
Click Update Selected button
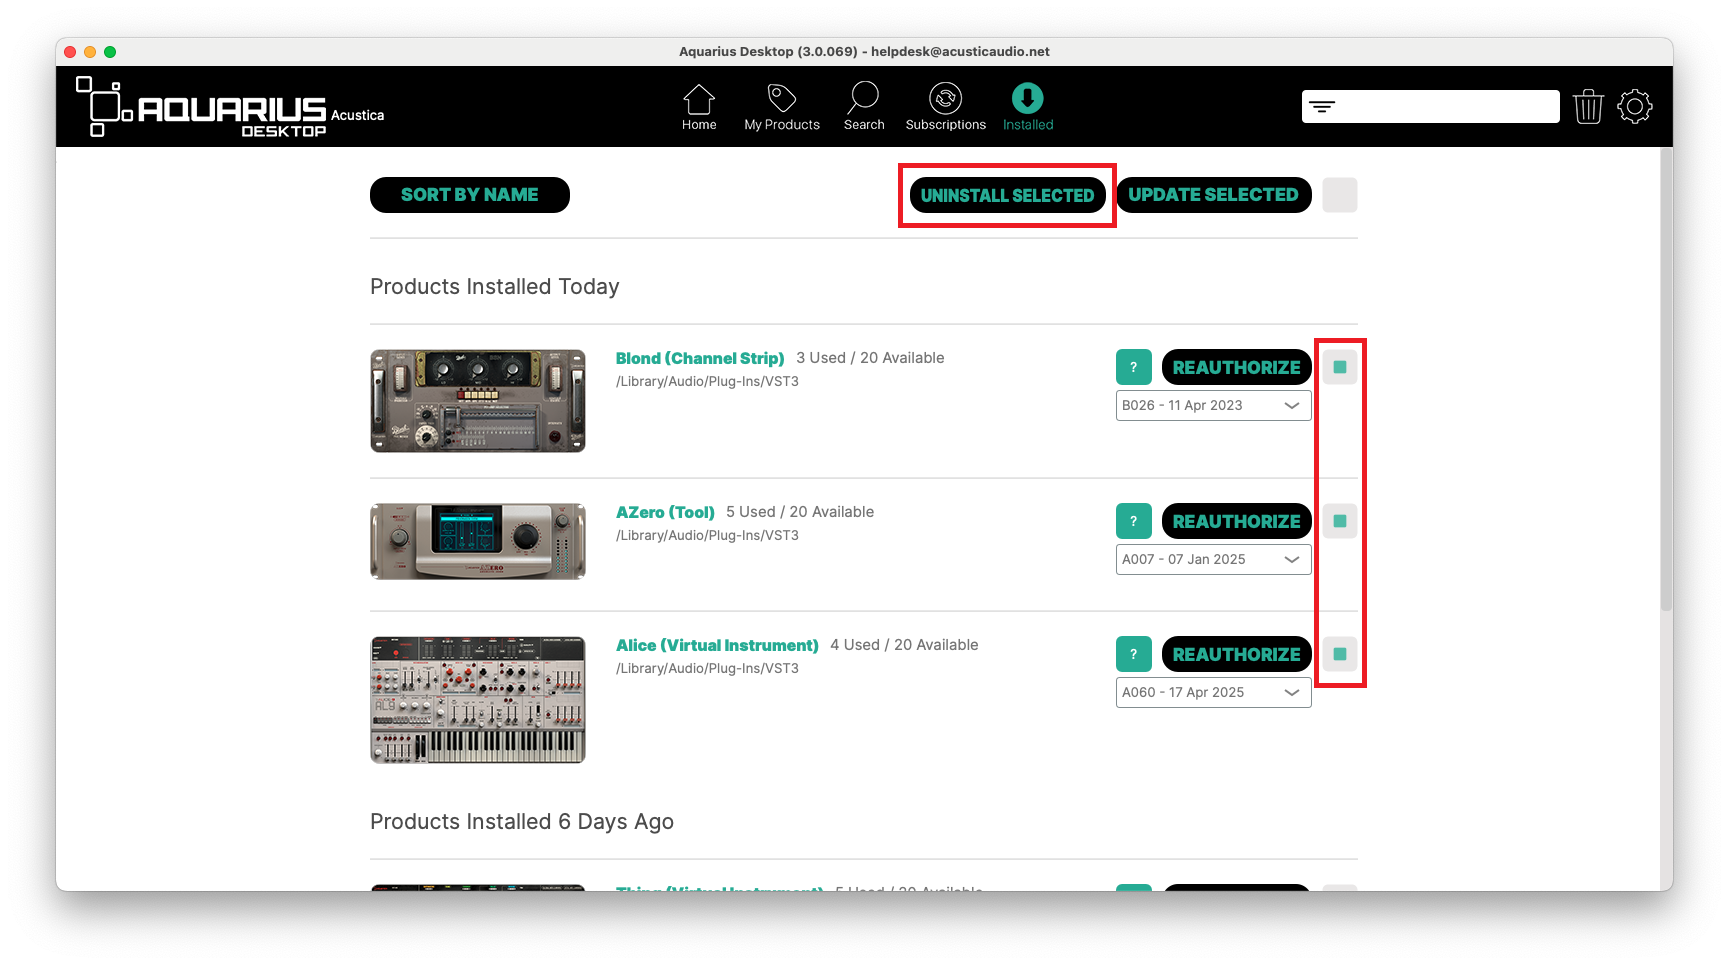(1213, 195)
